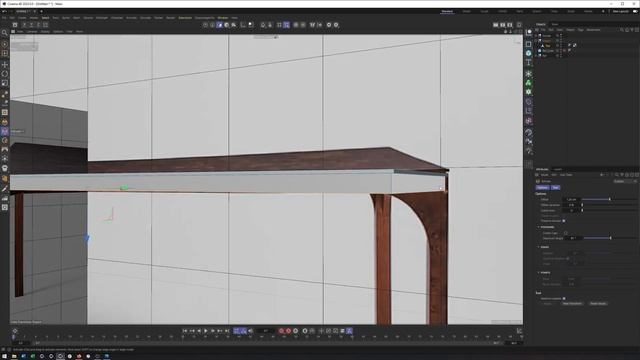
Task: Switch to the Model layout tab
Action: click(466, 11)
